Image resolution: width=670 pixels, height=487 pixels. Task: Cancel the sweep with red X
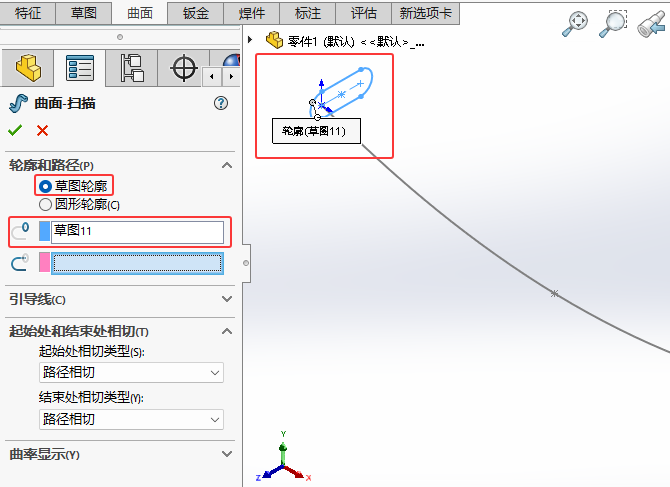pos(42,130)
